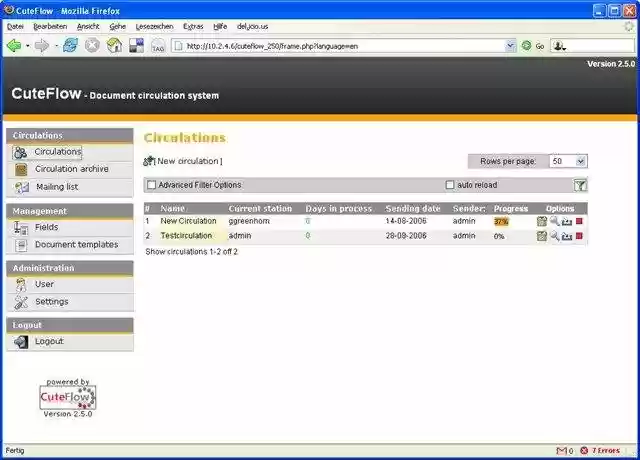Enable the Advanced Filter Options checkbox
The image size is (640, 460).
tap(151, 185)
